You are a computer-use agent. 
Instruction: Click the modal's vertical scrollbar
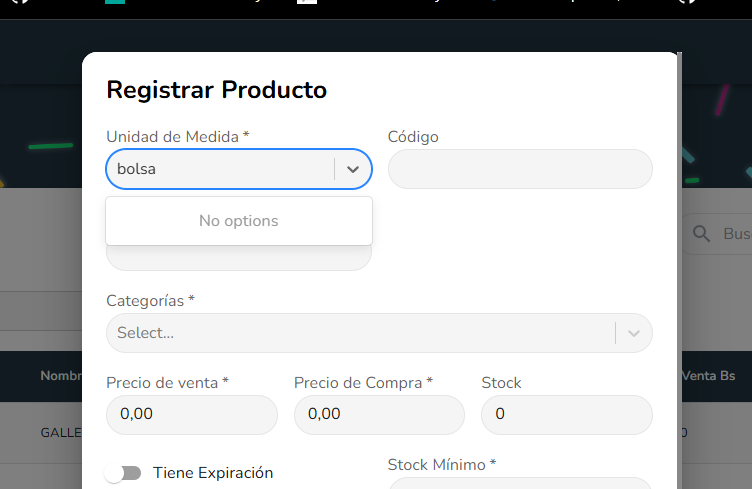click(680, 270)
